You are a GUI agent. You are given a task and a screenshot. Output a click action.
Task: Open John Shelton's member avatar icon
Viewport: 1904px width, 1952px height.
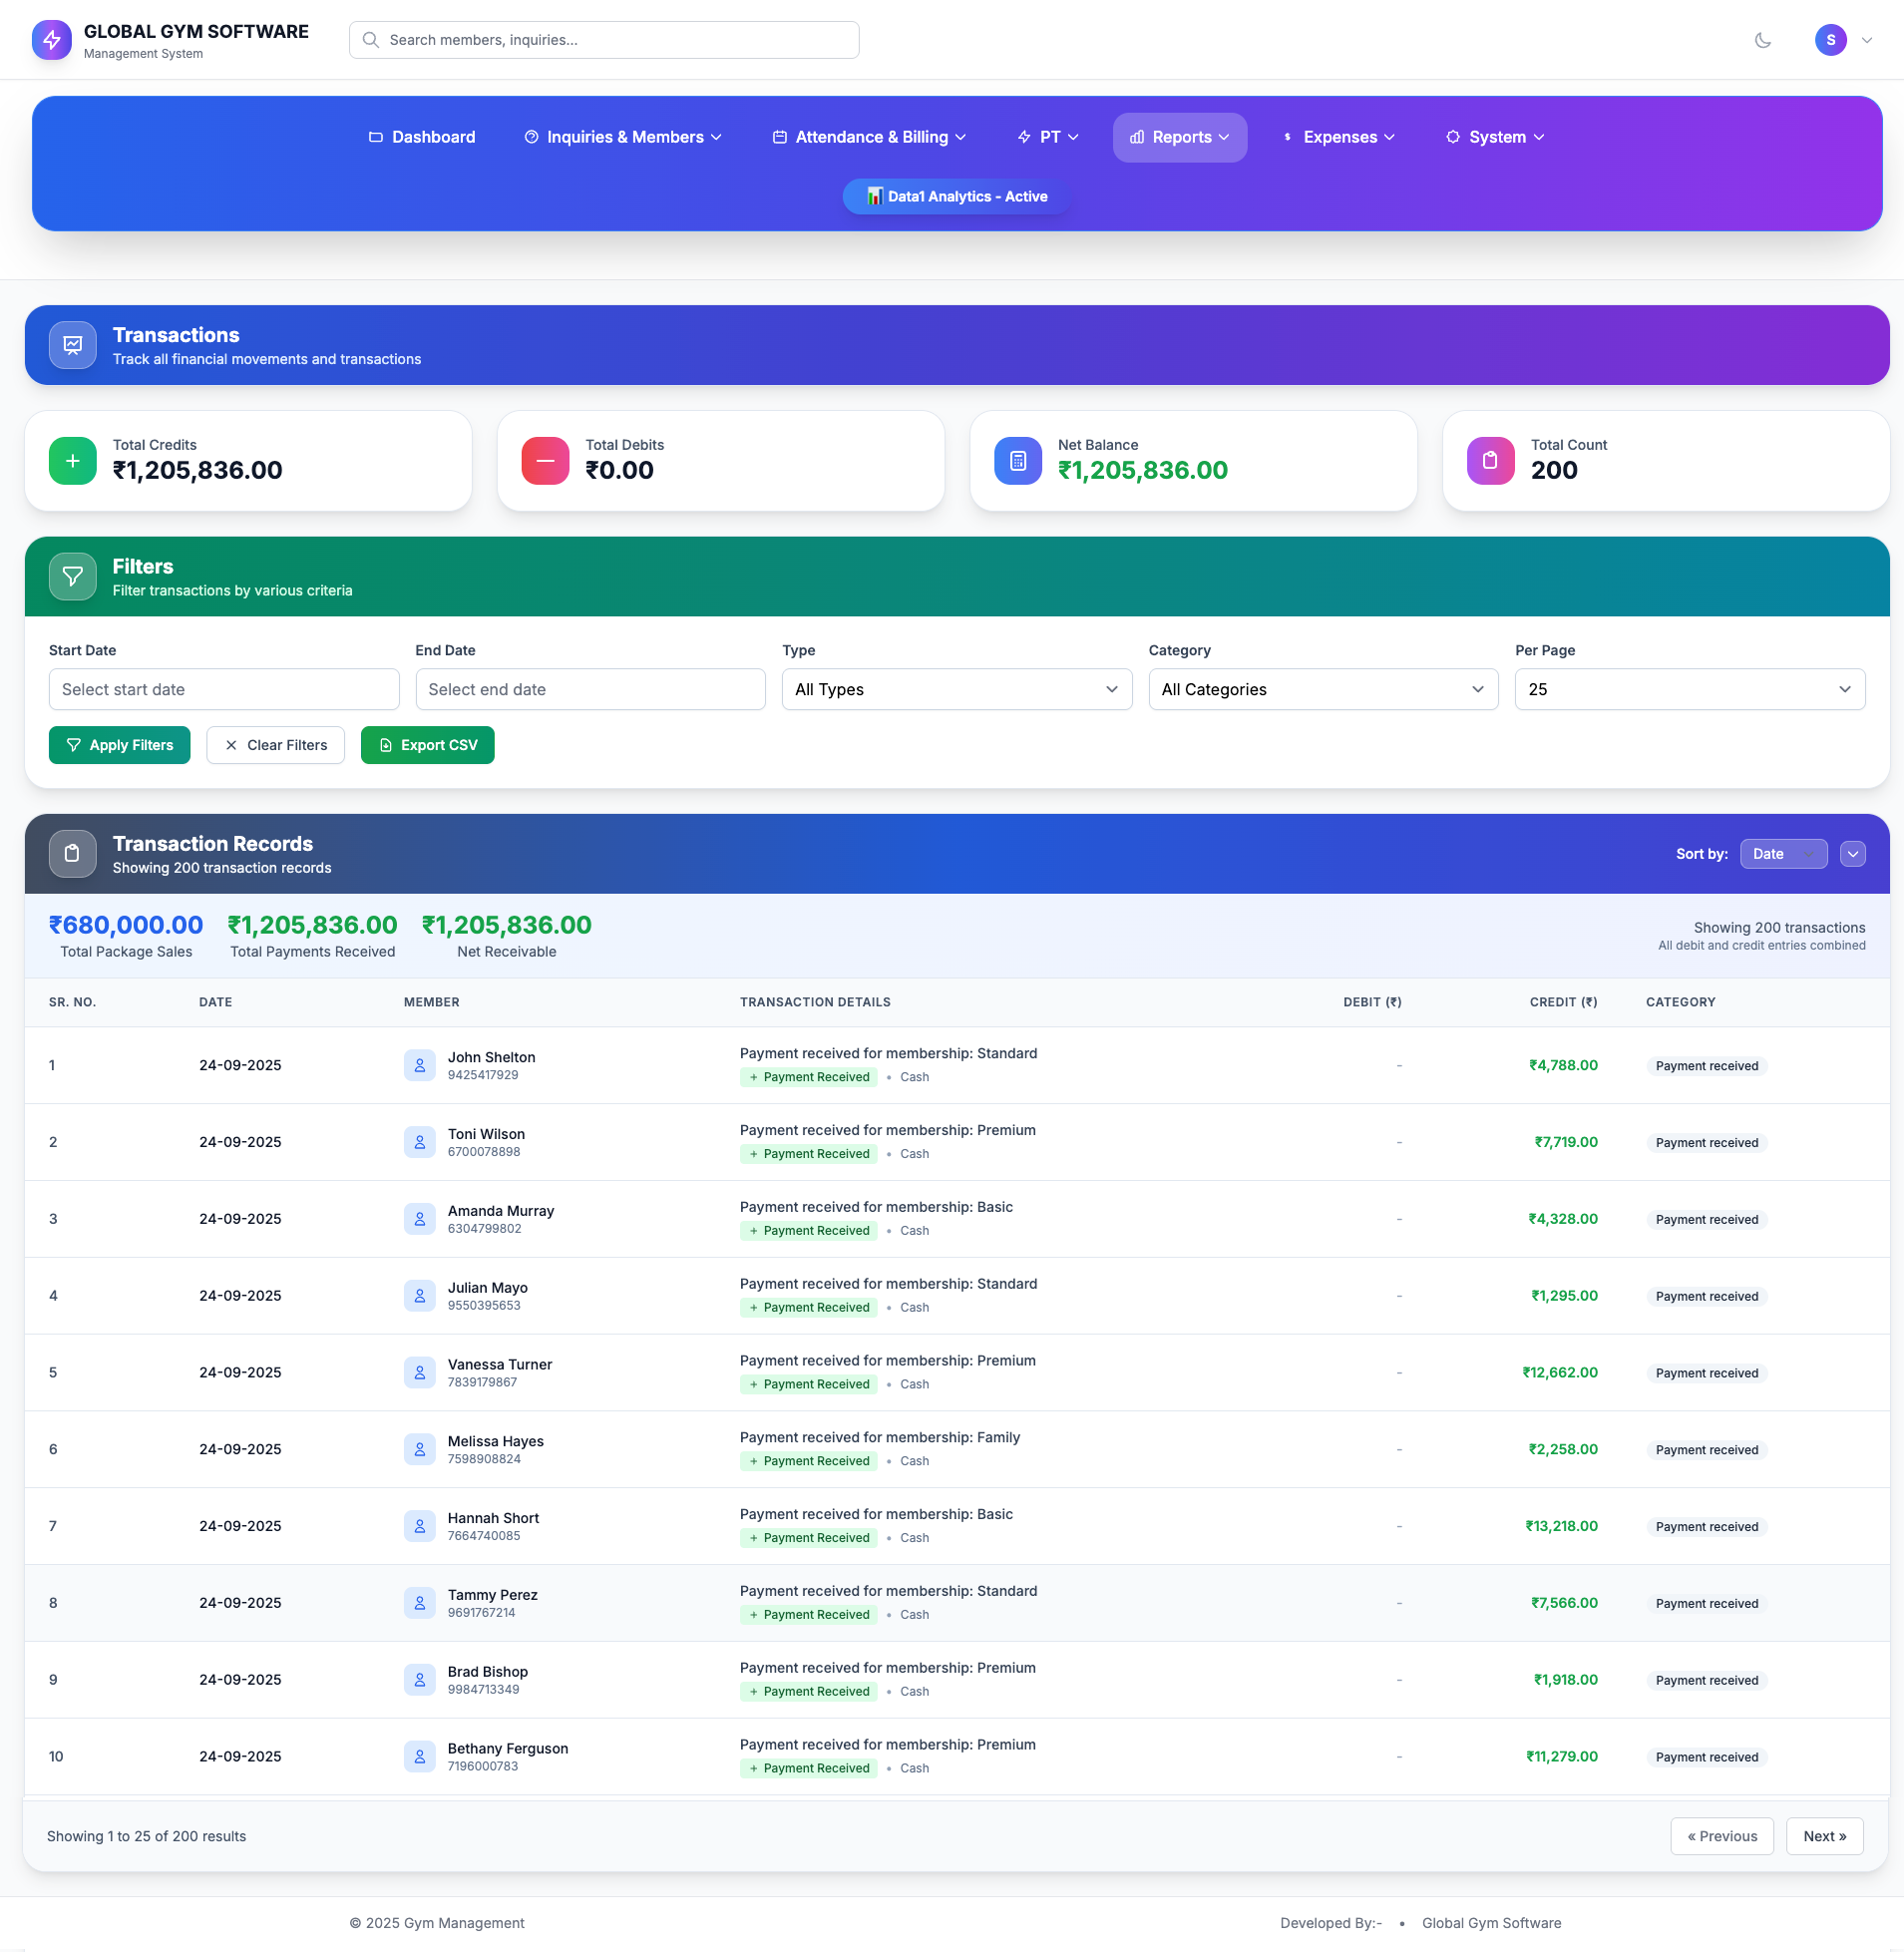(x=420, y=1065)
